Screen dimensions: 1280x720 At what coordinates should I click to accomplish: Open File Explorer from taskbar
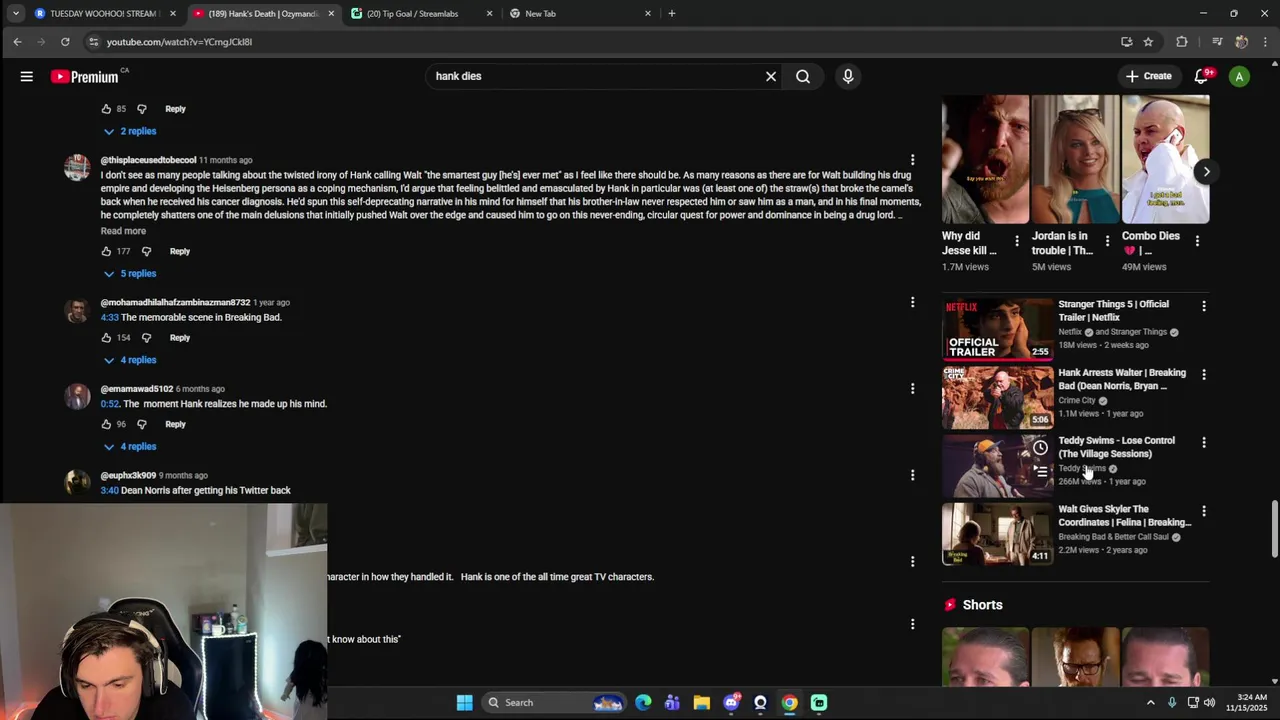click(x=702, y=702)
